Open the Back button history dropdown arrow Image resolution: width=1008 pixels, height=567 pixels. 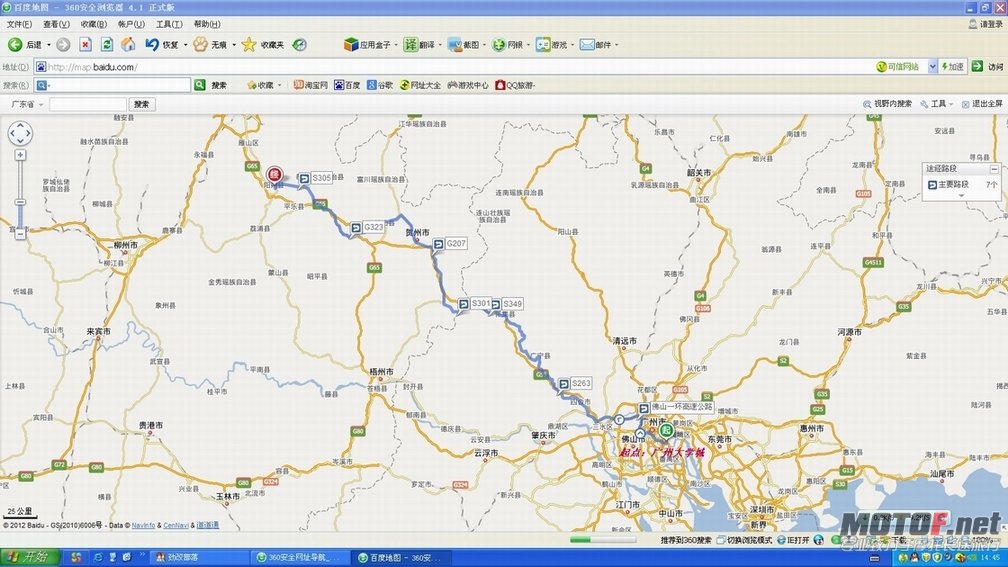pos(49,45)
